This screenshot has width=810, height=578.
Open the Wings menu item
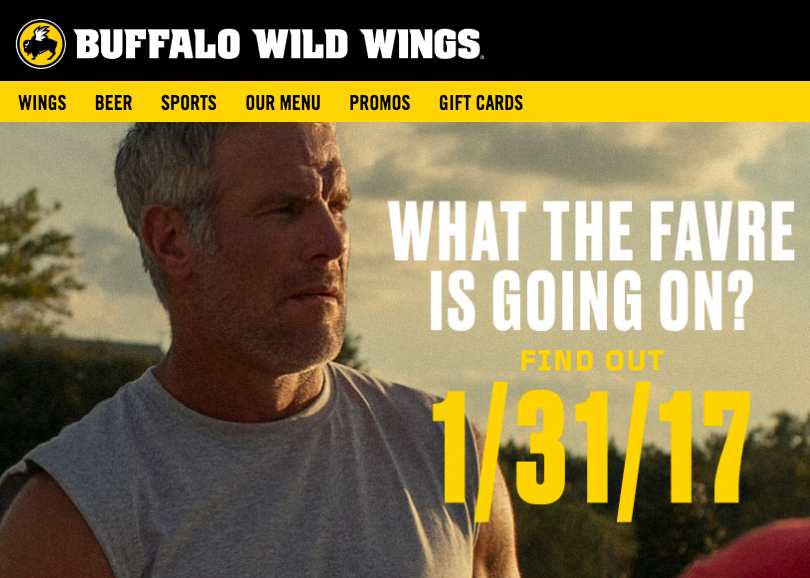(42, 103)
